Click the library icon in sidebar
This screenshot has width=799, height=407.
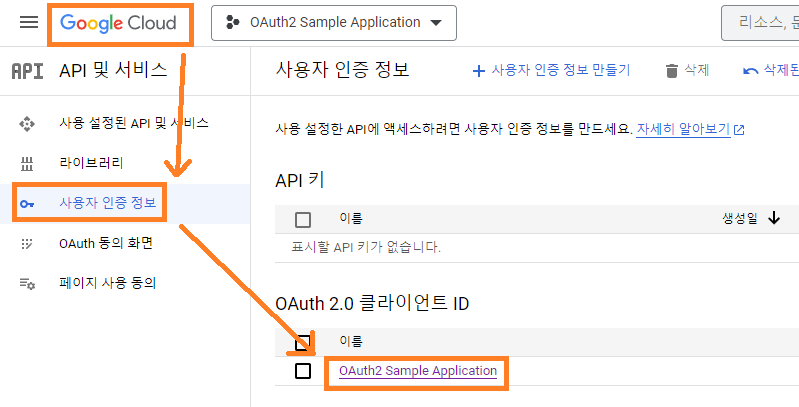(26, 164)
